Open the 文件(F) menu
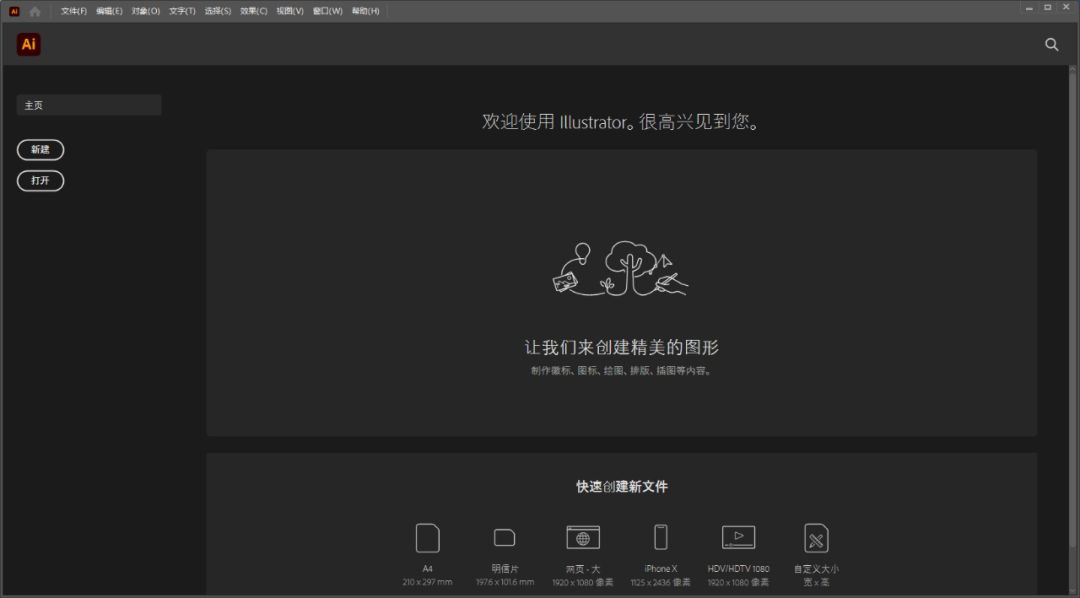Screen dimensions: 1080x598 click(74, 11)
